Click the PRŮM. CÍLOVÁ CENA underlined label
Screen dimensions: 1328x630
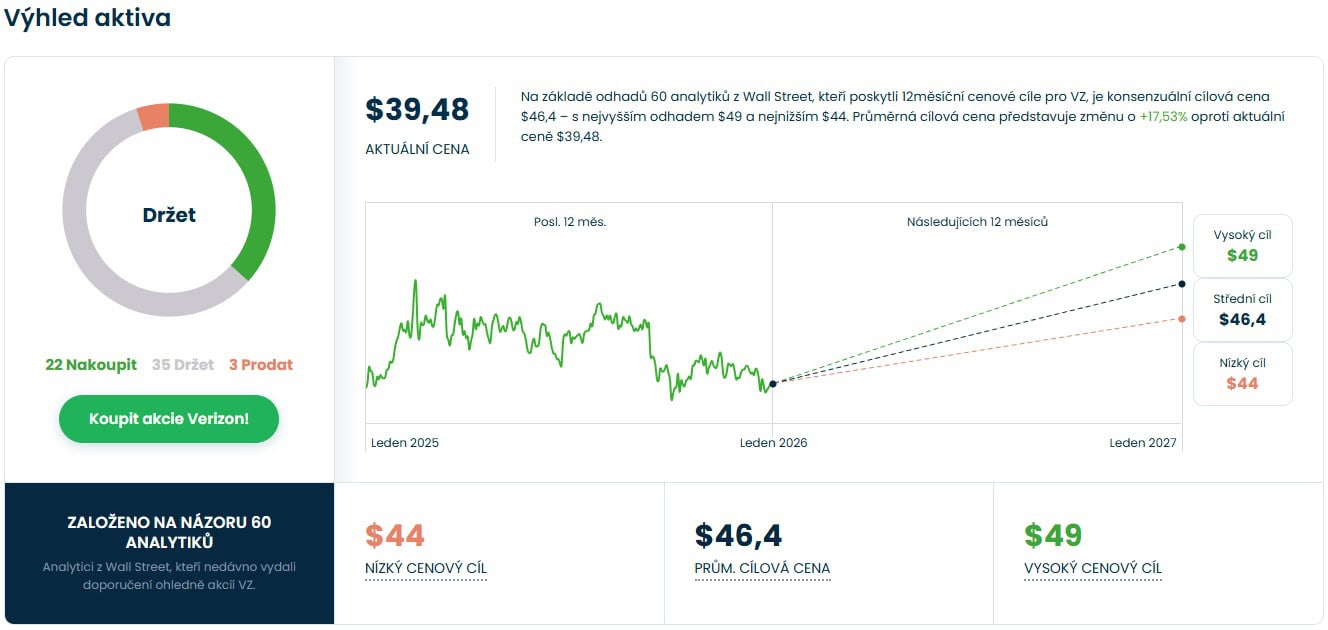[x=762, y=569]
